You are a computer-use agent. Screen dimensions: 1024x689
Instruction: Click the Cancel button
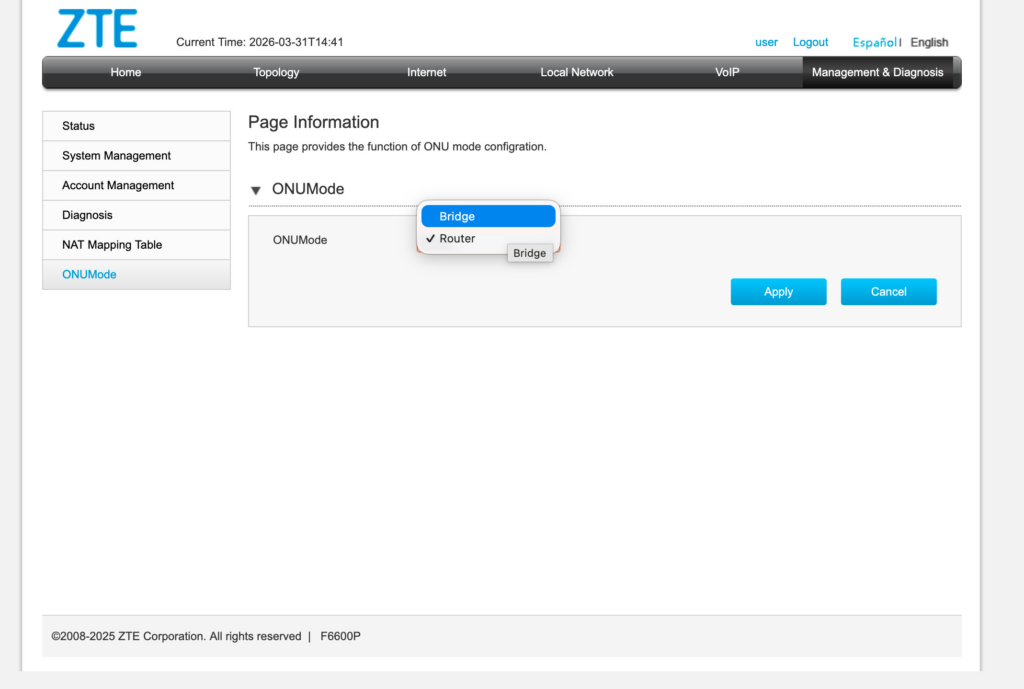(x=888, y=292)
